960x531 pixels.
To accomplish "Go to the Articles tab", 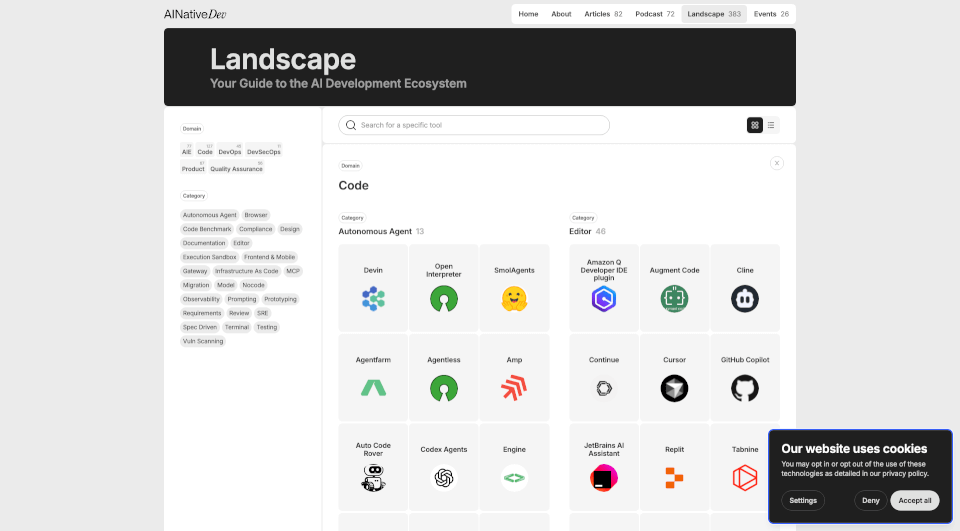I will coord(603,14).
